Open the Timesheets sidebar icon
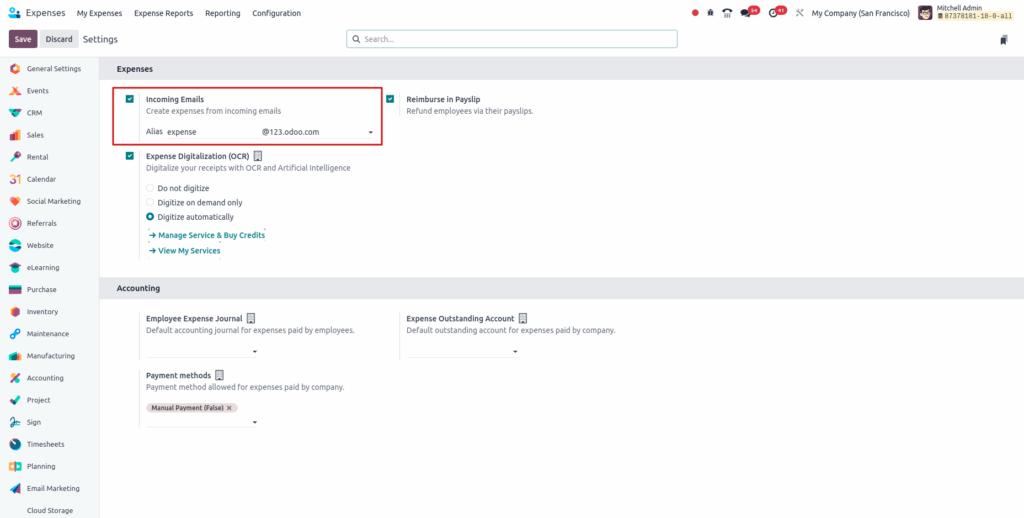Image resolution: width=1024 pixels, height=518 pixels. click(15, 444)
